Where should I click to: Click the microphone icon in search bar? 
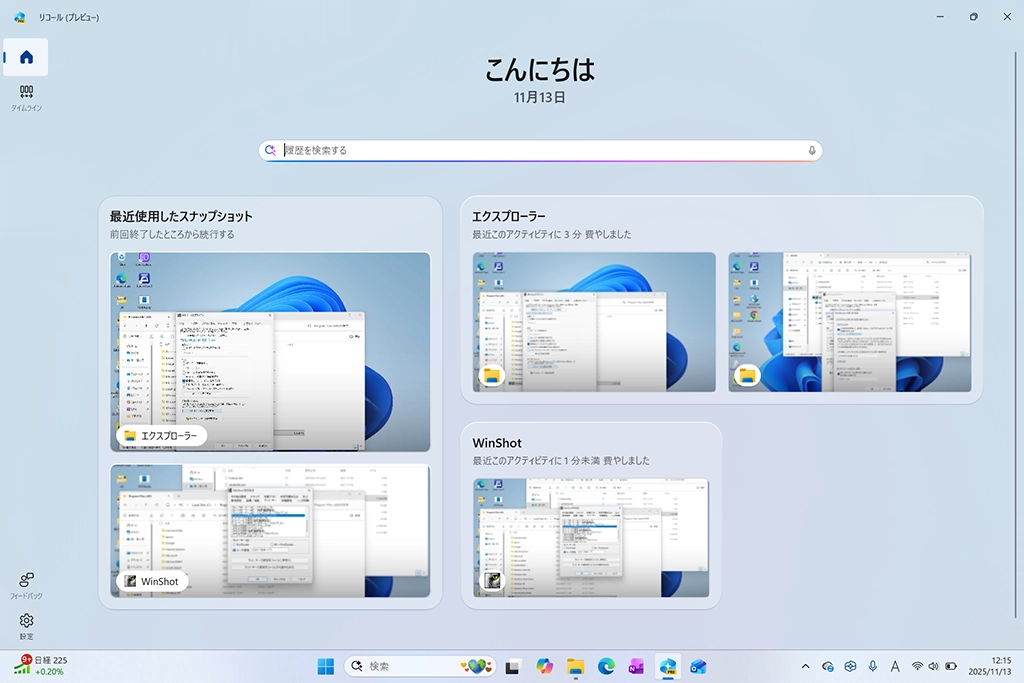pos(812,151)
